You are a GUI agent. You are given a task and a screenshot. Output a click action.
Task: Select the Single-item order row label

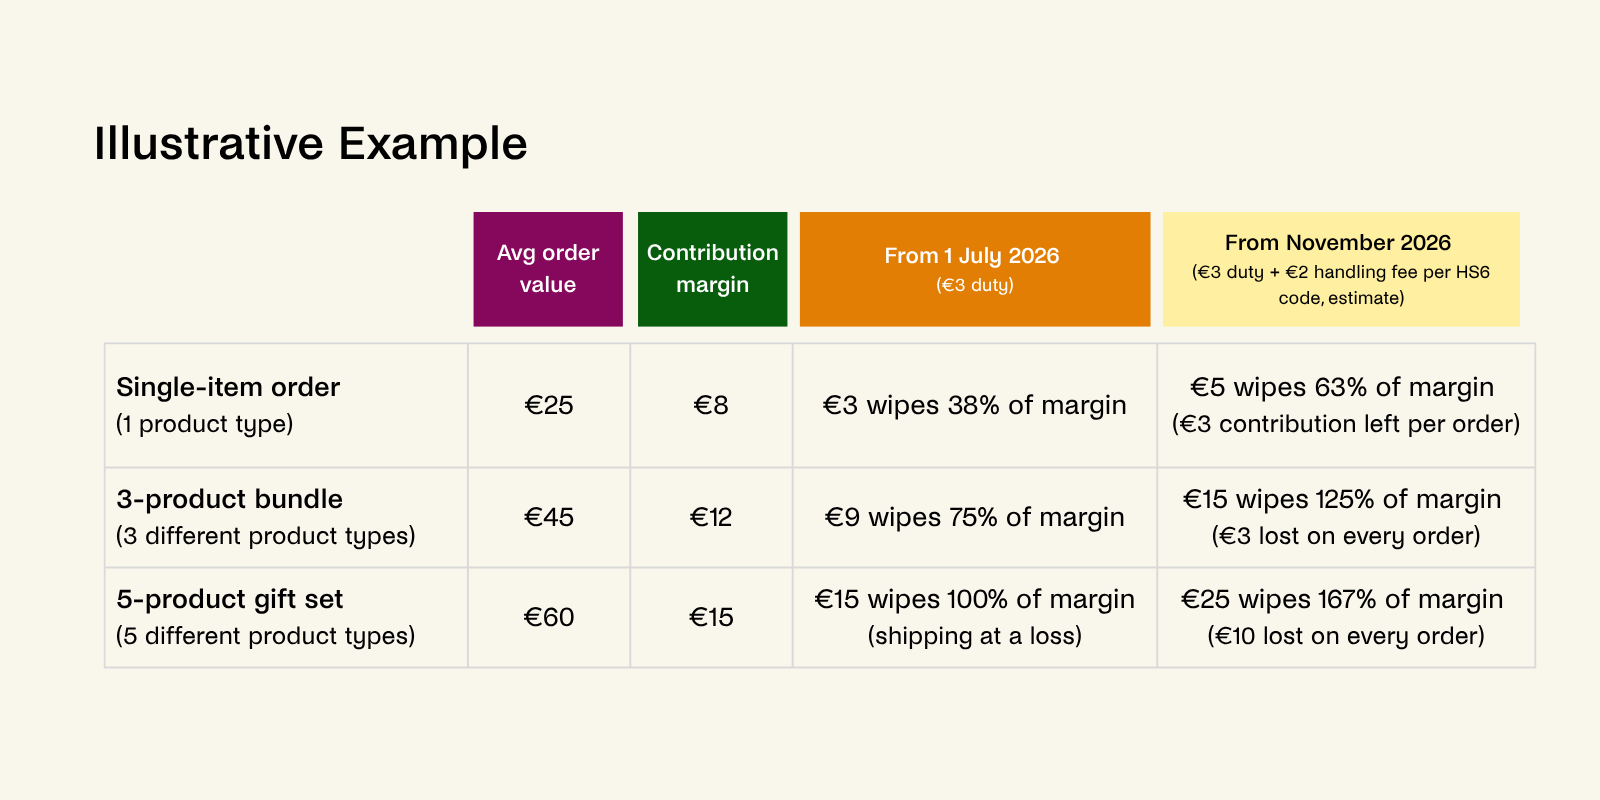[x=286, y=405]
